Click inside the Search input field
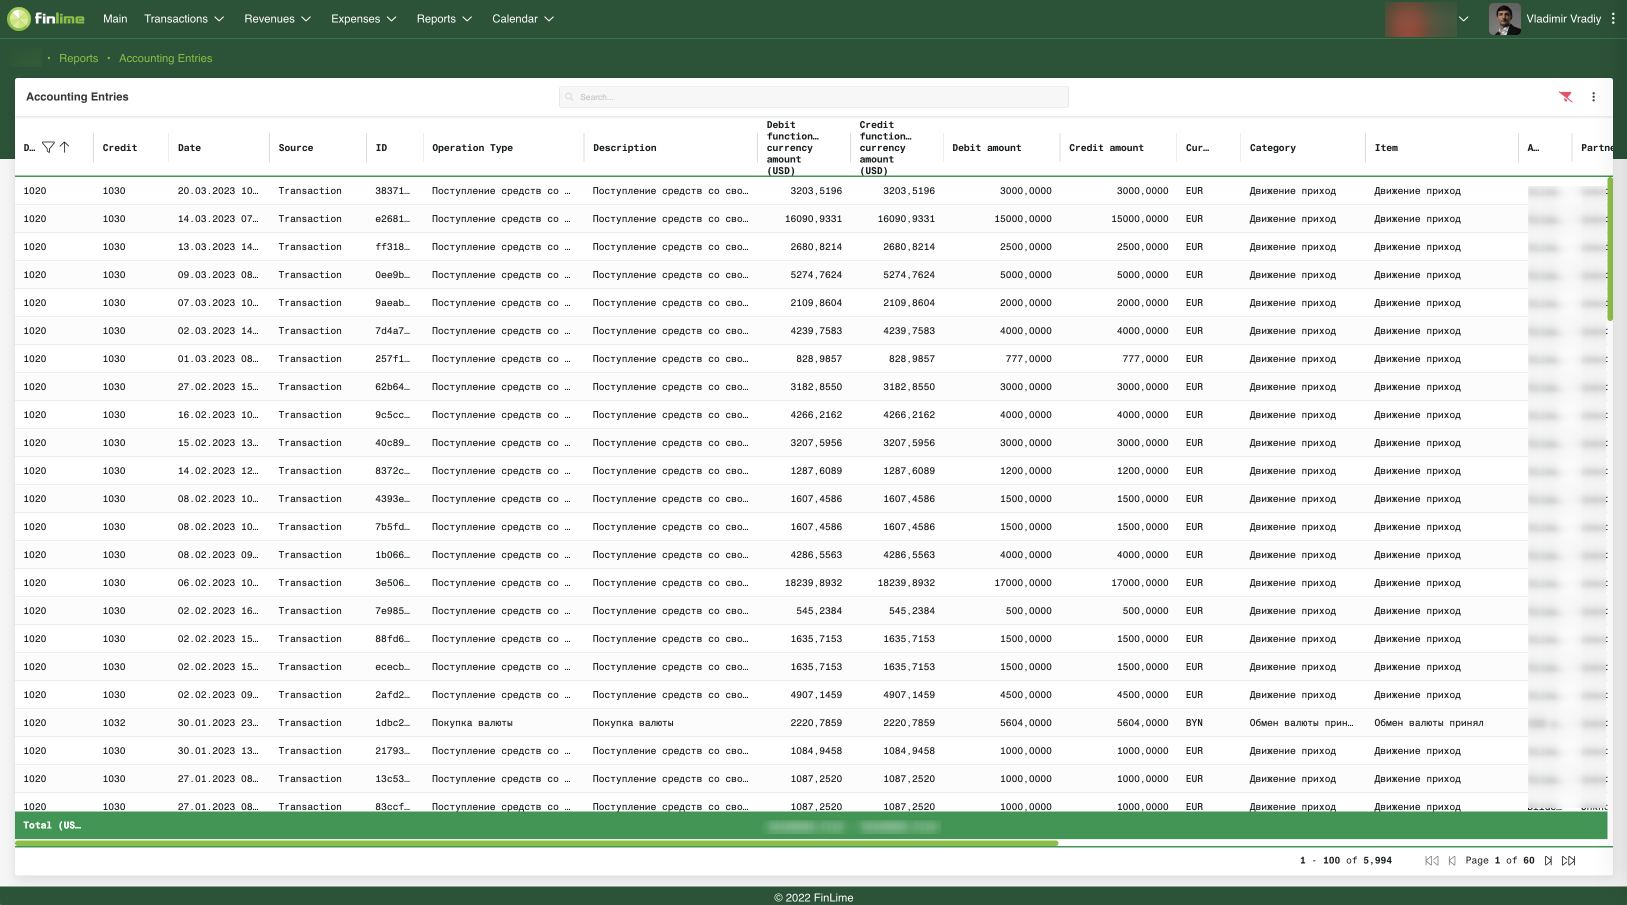Viewport: 1627px width, 905px height. [x=813, y=97]
